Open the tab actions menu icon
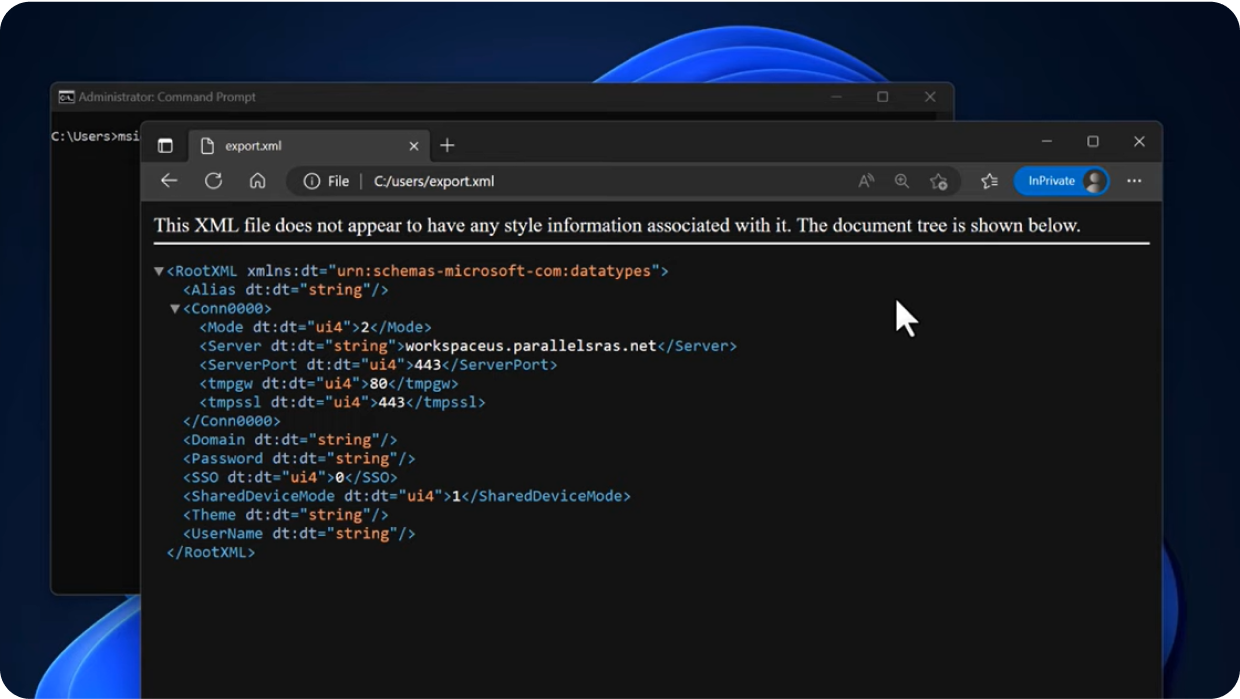Screen dimensions: 1240x699 pyautogui.click(x=165, y=146)
